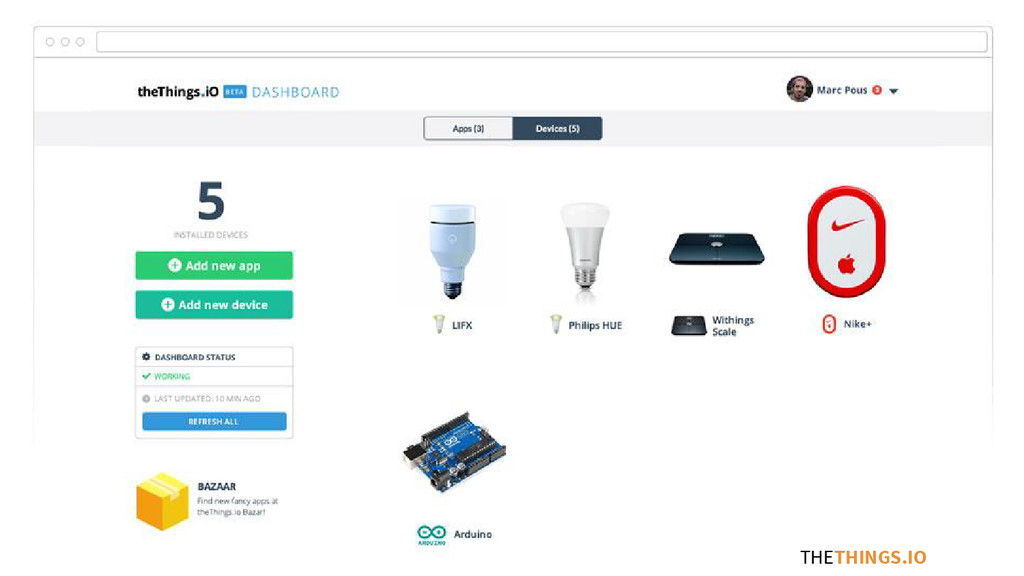Open the Arduino board thumbnail

(455, 452)
